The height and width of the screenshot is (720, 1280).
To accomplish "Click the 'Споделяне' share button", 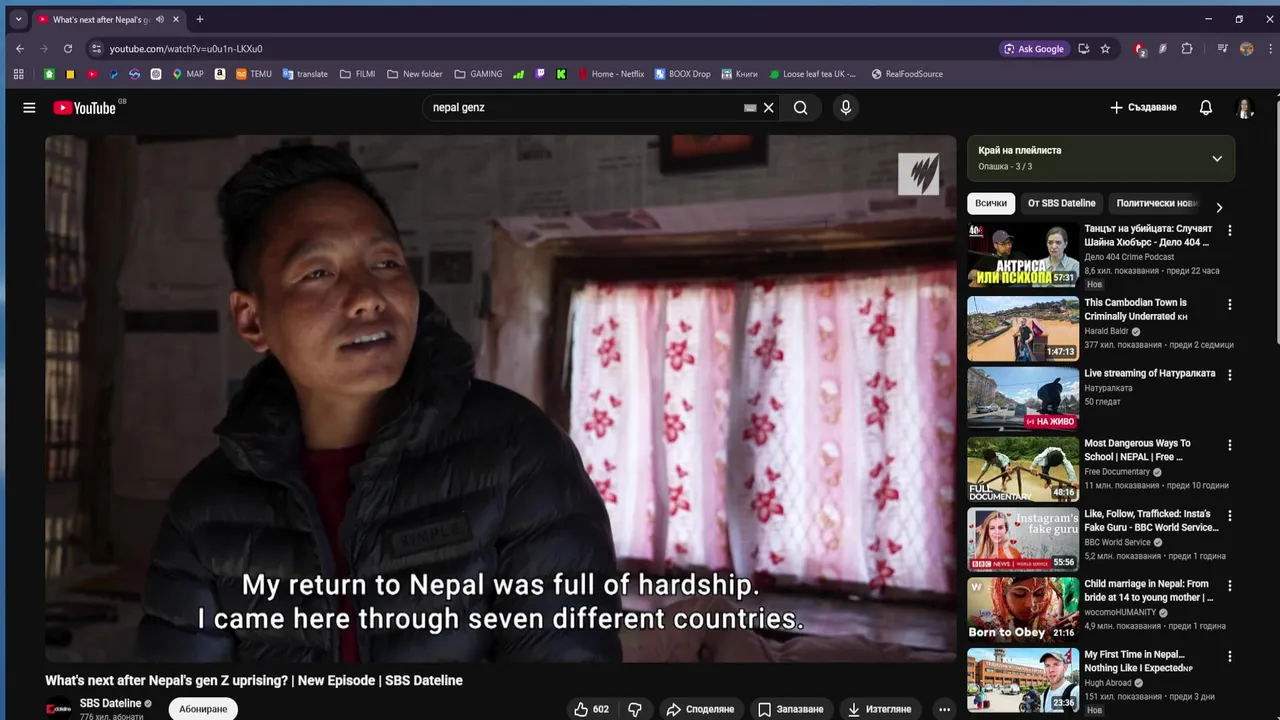I will point(700,709).
